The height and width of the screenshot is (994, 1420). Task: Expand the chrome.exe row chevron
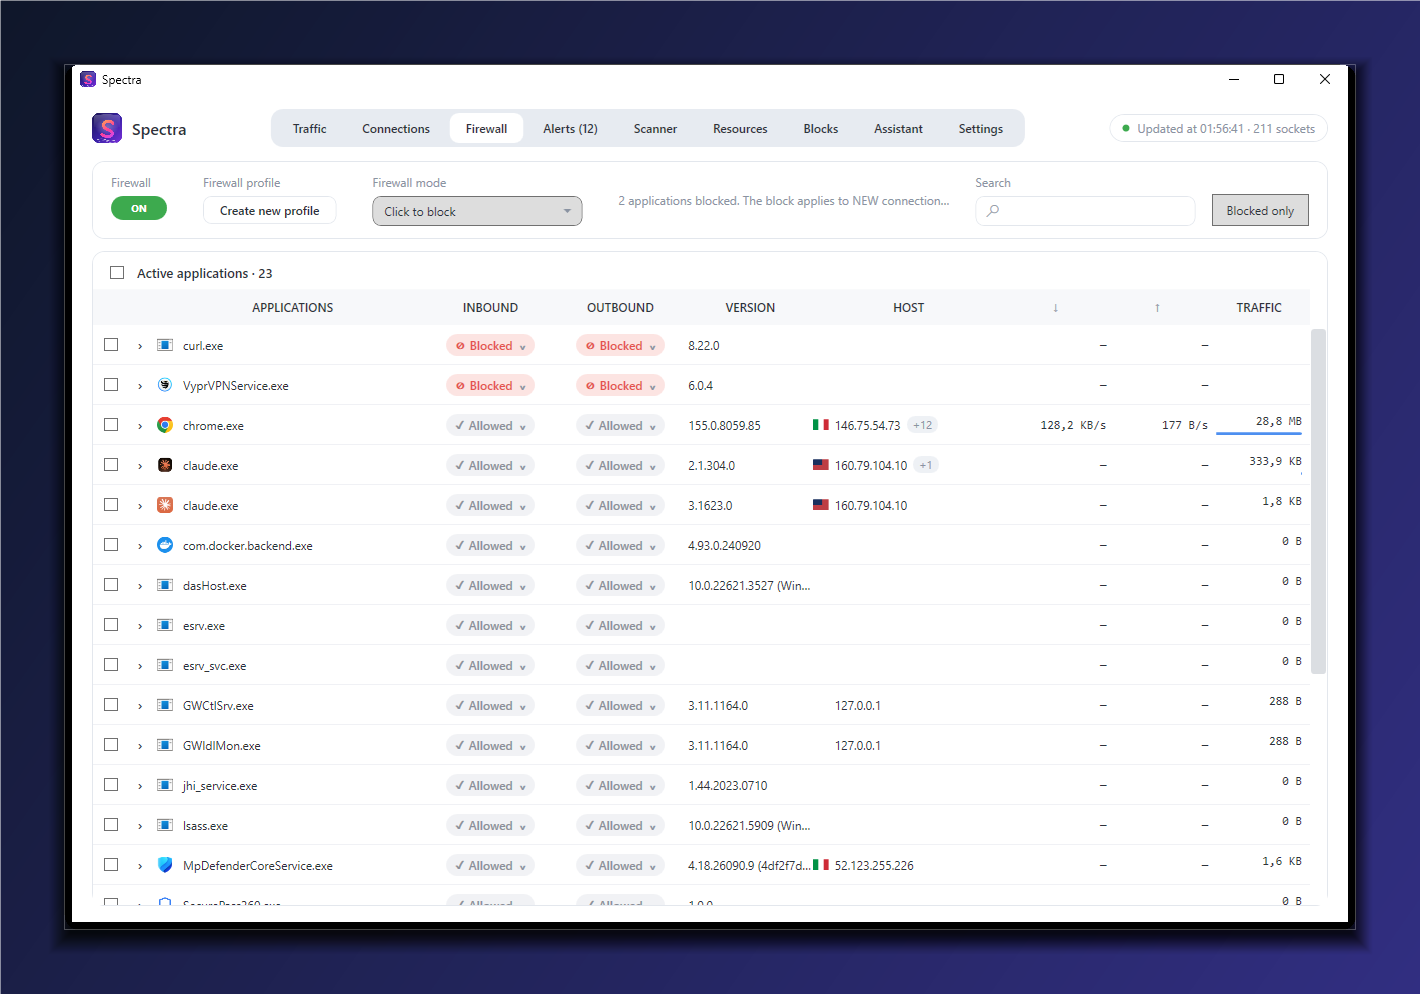pos(140,426)
